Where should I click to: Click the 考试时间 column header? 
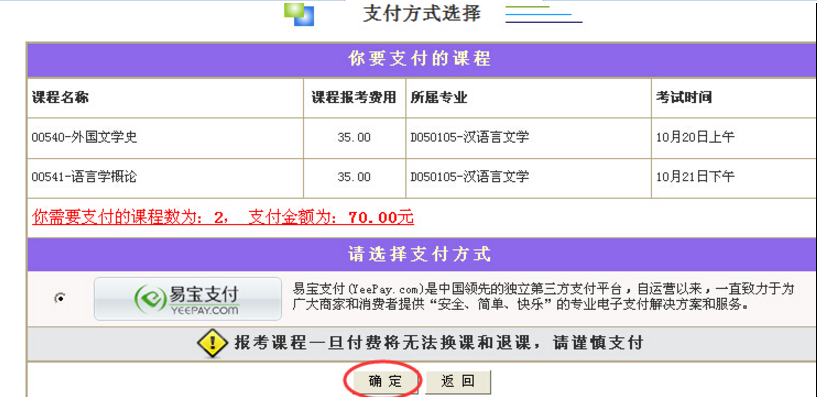point(684,97)
